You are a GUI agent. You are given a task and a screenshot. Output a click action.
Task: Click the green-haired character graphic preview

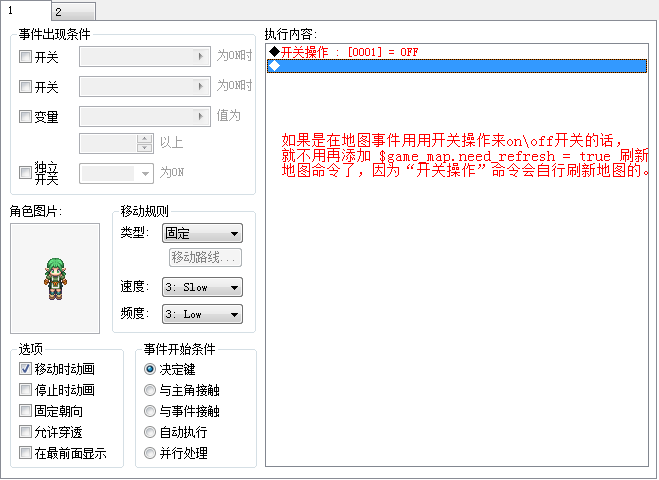click(55, 278)
